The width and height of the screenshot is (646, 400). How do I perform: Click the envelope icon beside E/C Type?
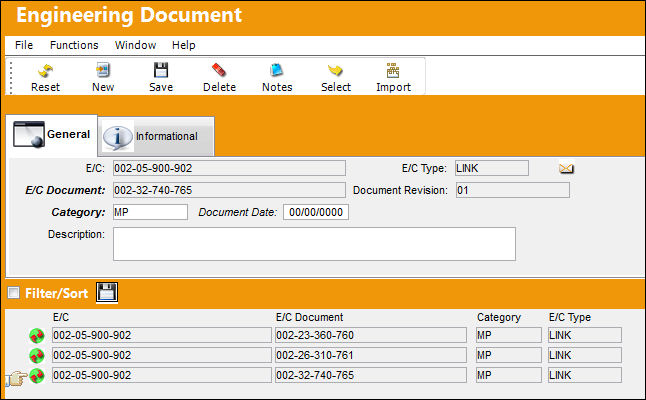tap(566, 168)
